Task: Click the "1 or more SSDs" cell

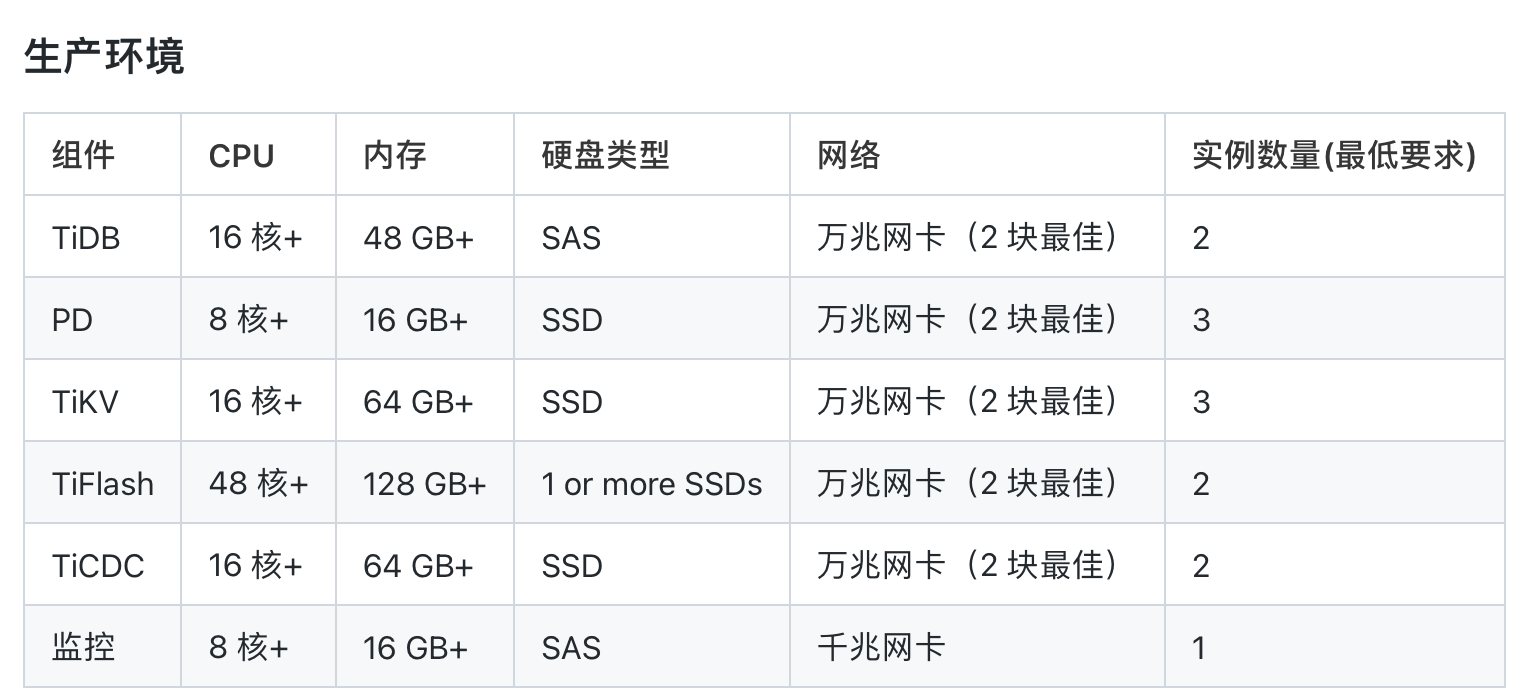Action: (x=651, y=484)
